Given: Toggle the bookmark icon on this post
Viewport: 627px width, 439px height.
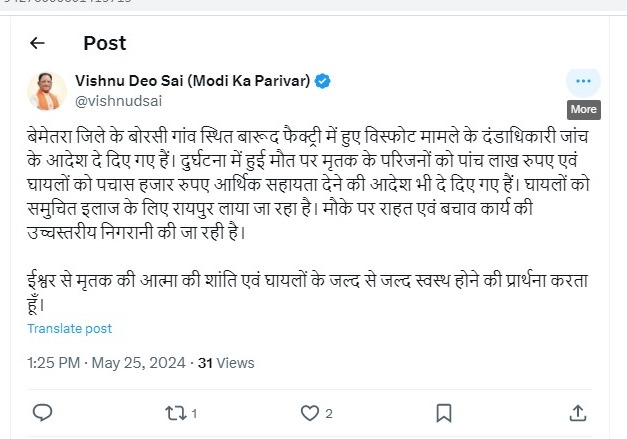Looking at the screenshot, I should coord(444,412).
